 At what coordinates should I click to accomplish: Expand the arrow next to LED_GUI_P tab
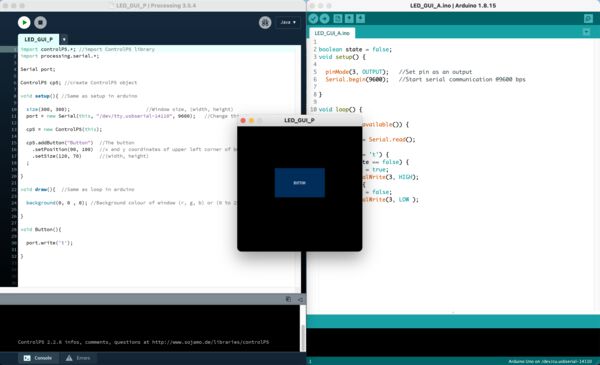[64, 39]
